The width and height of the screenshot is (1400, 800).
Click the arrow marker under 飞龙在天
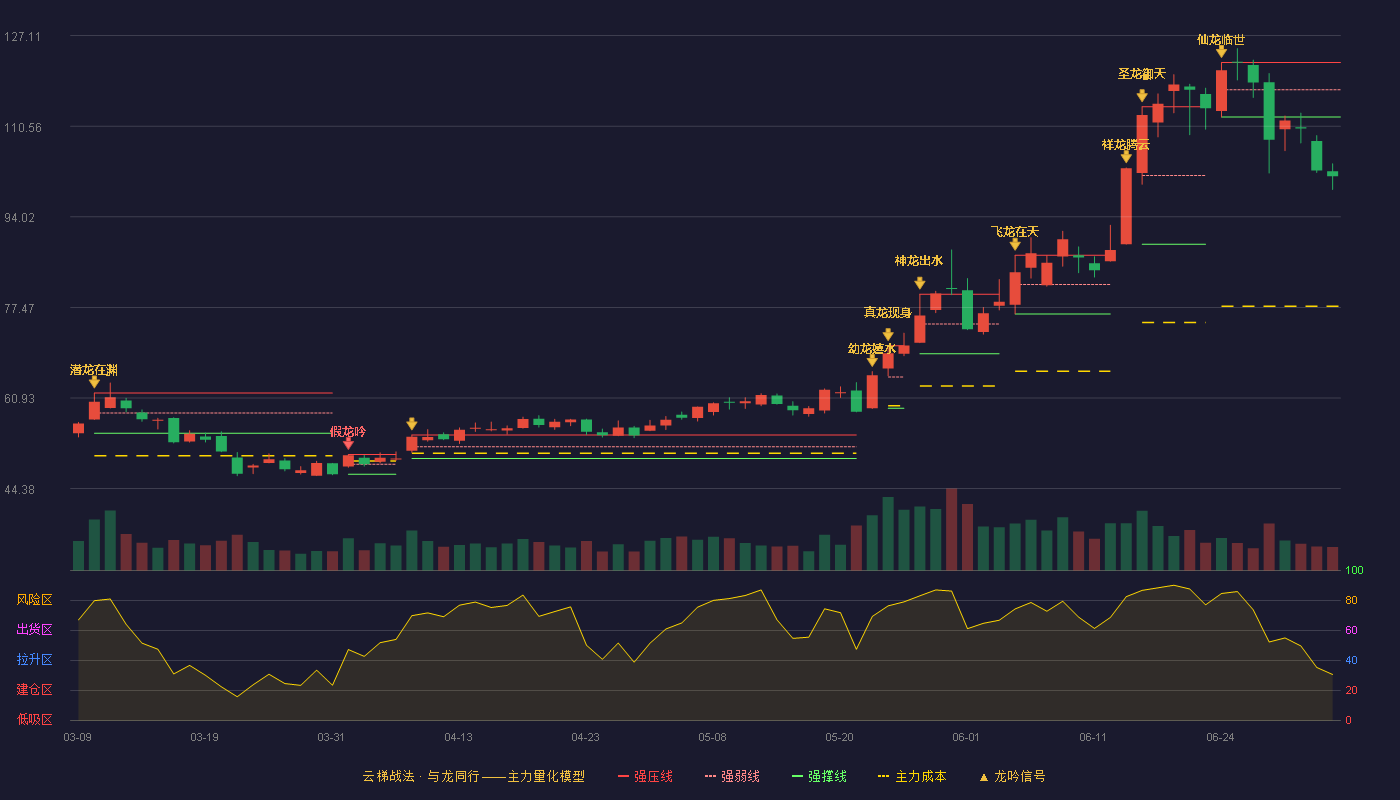(1015, 244)
